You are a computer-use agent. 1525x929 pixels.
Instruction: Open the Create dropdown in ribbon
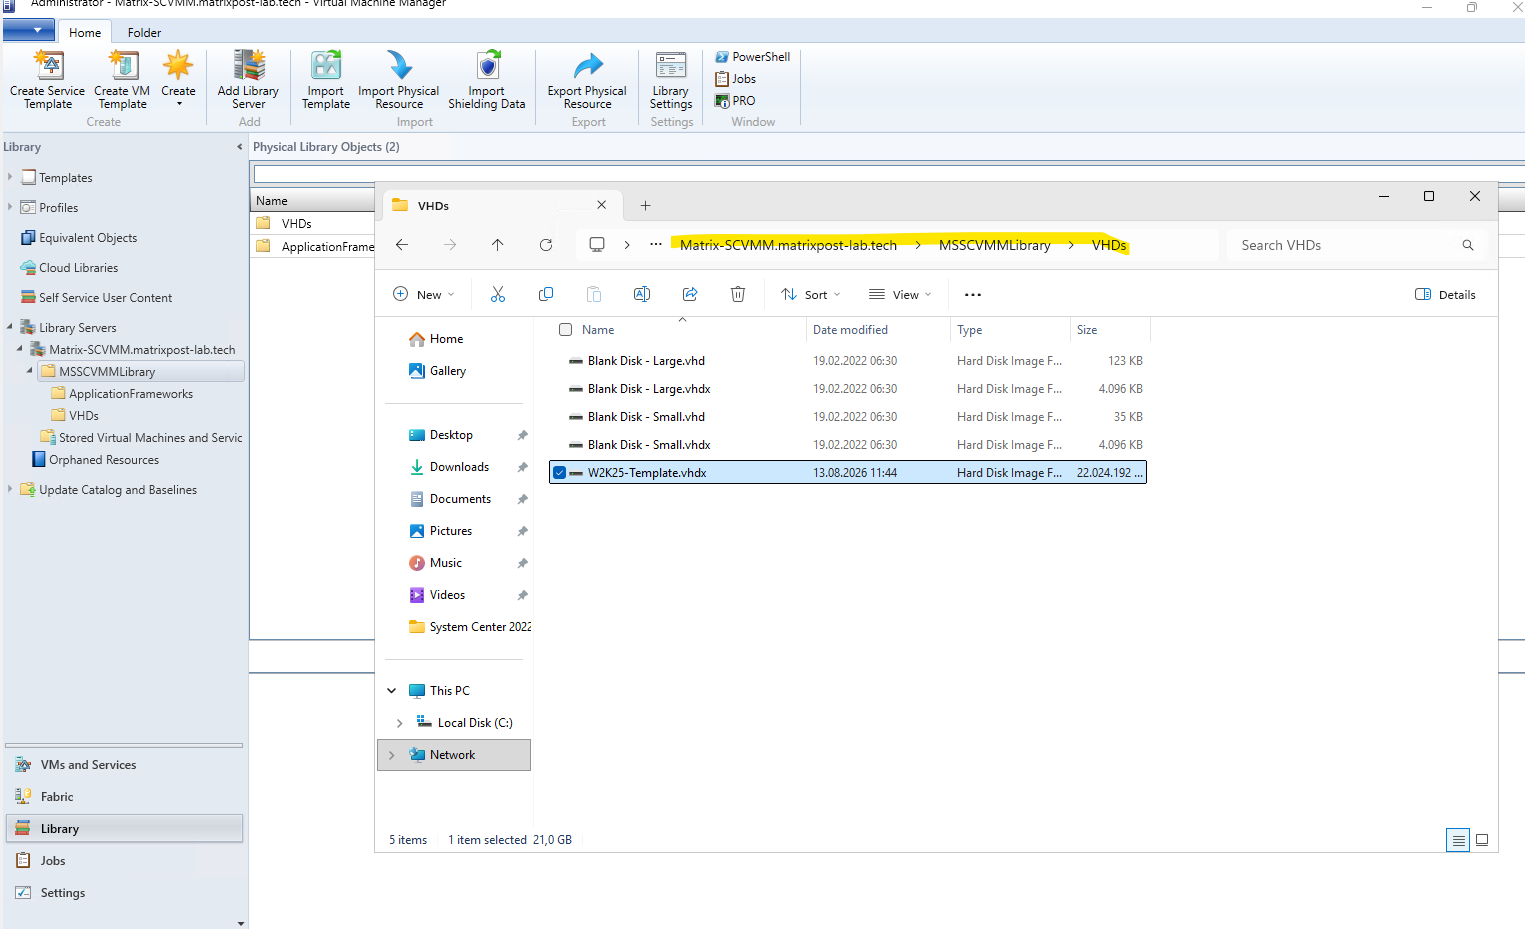178,80
